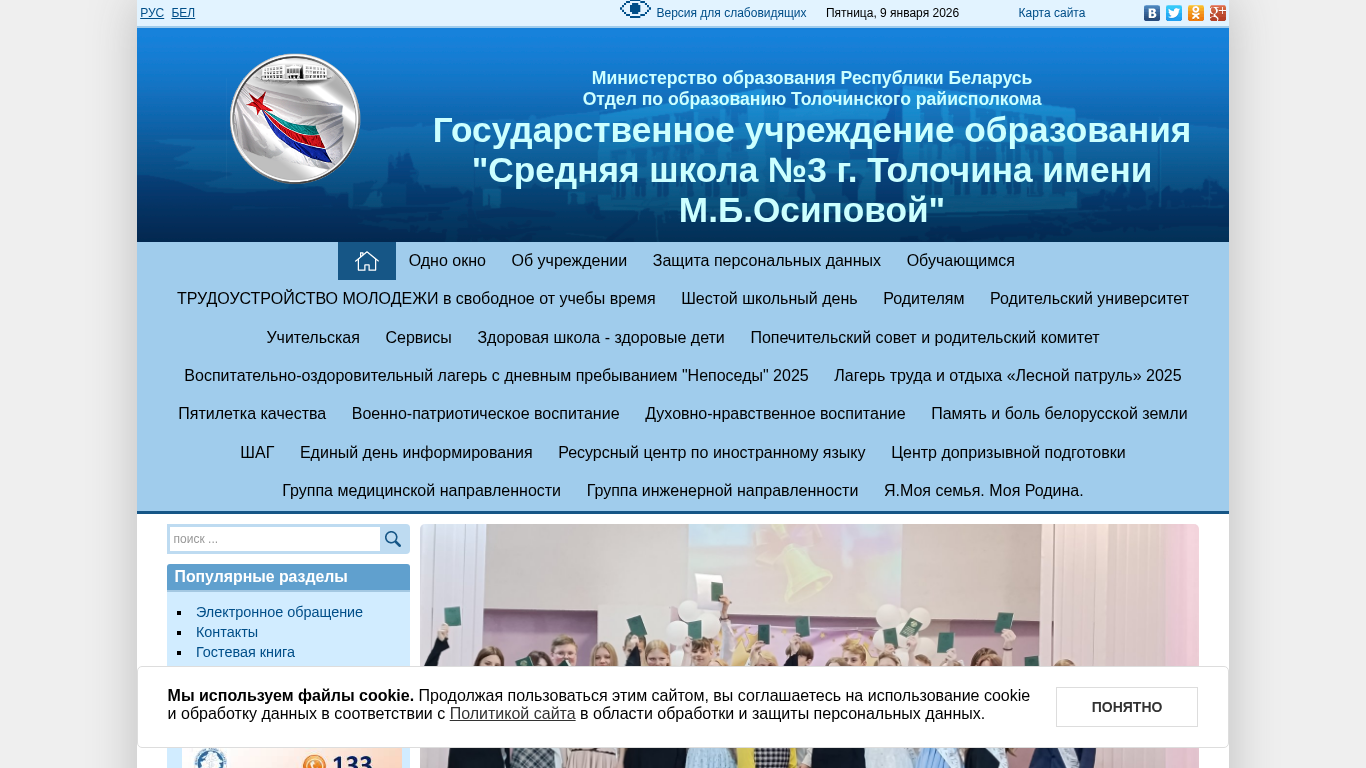
Task: Click the eye icon for visually impaired version
Action: coord(635,10)
